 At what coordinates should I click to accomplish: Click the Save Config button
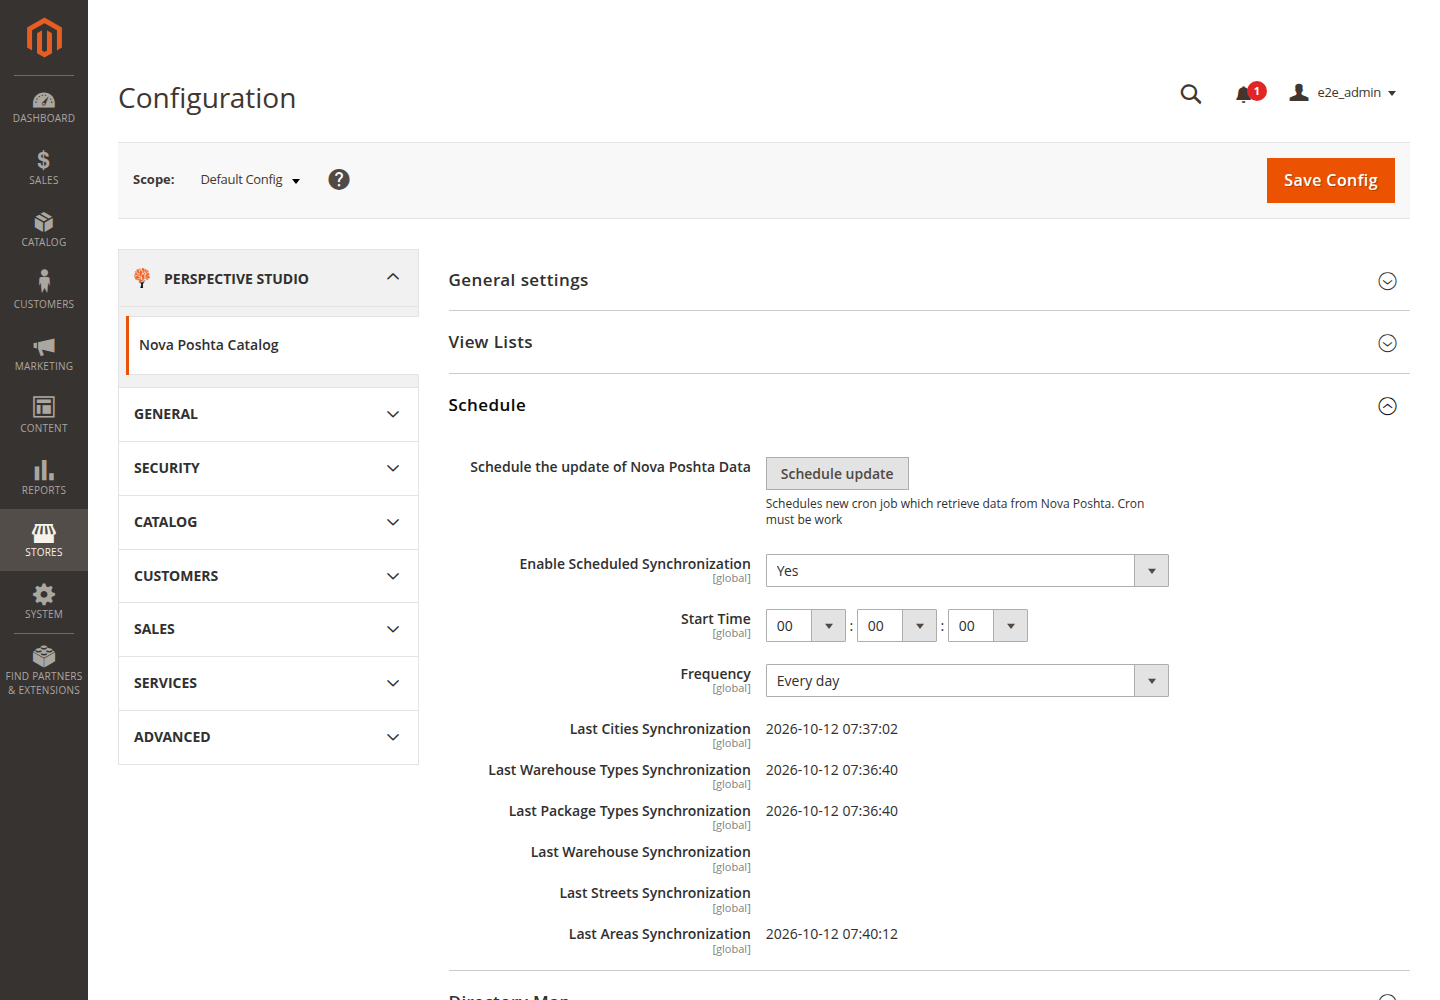pos(1330,180)
